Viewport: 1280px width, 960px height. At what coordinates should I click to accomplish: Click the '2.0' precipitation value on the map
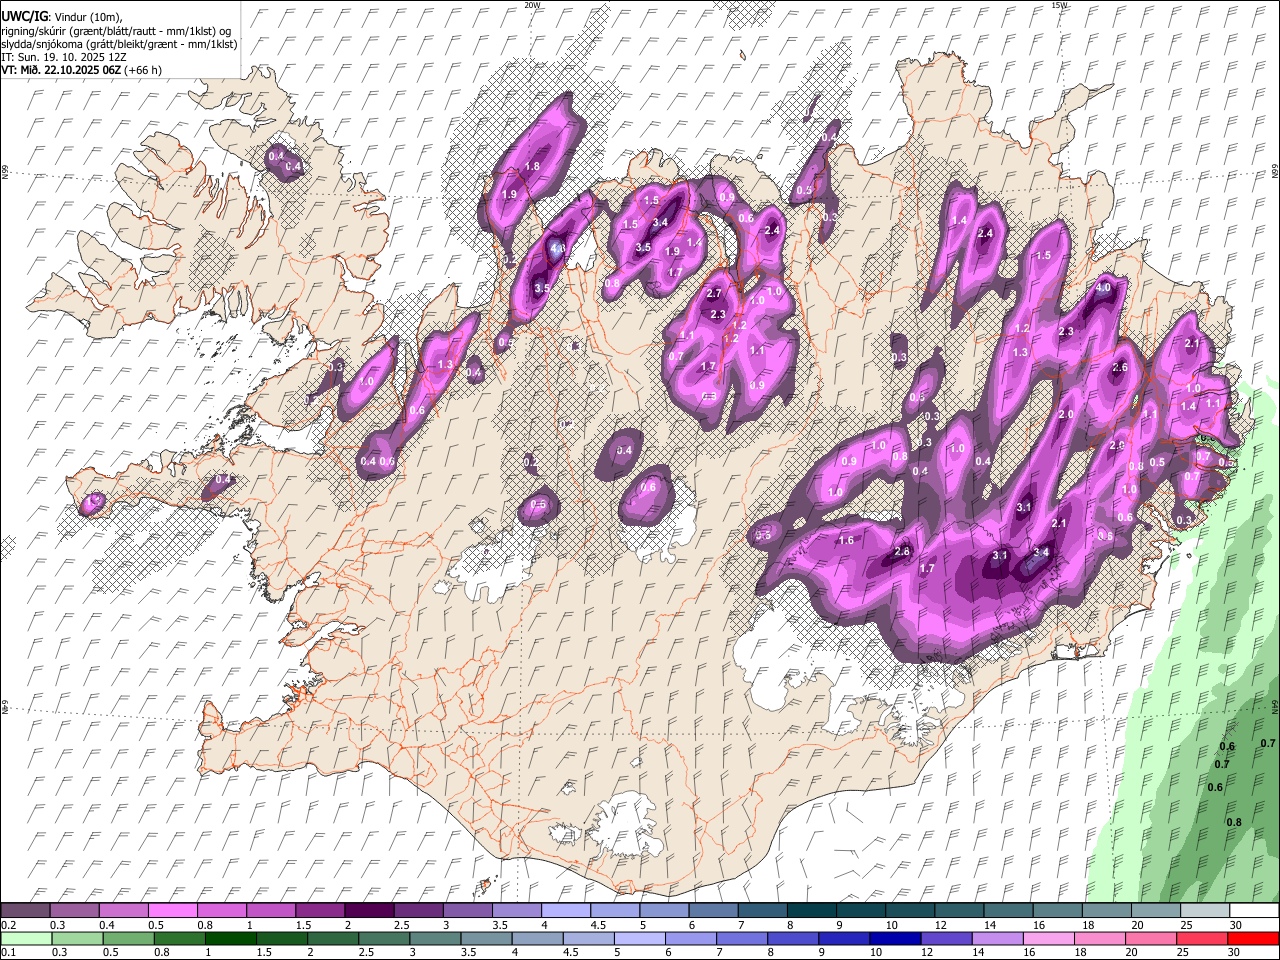pos(1066,415)
